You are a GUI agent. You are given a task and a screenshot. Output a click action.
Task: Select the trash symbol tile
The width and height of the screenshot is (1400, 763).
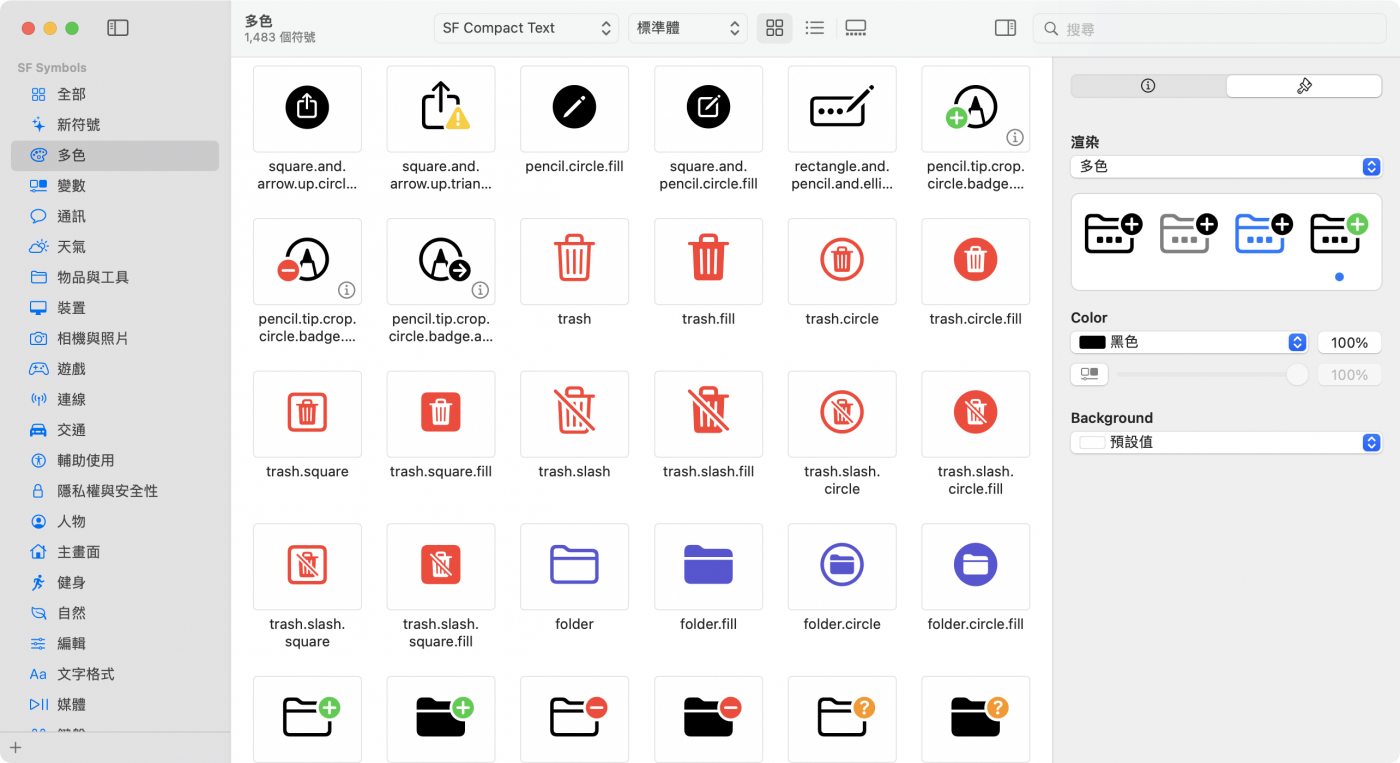tap(574, 262)
